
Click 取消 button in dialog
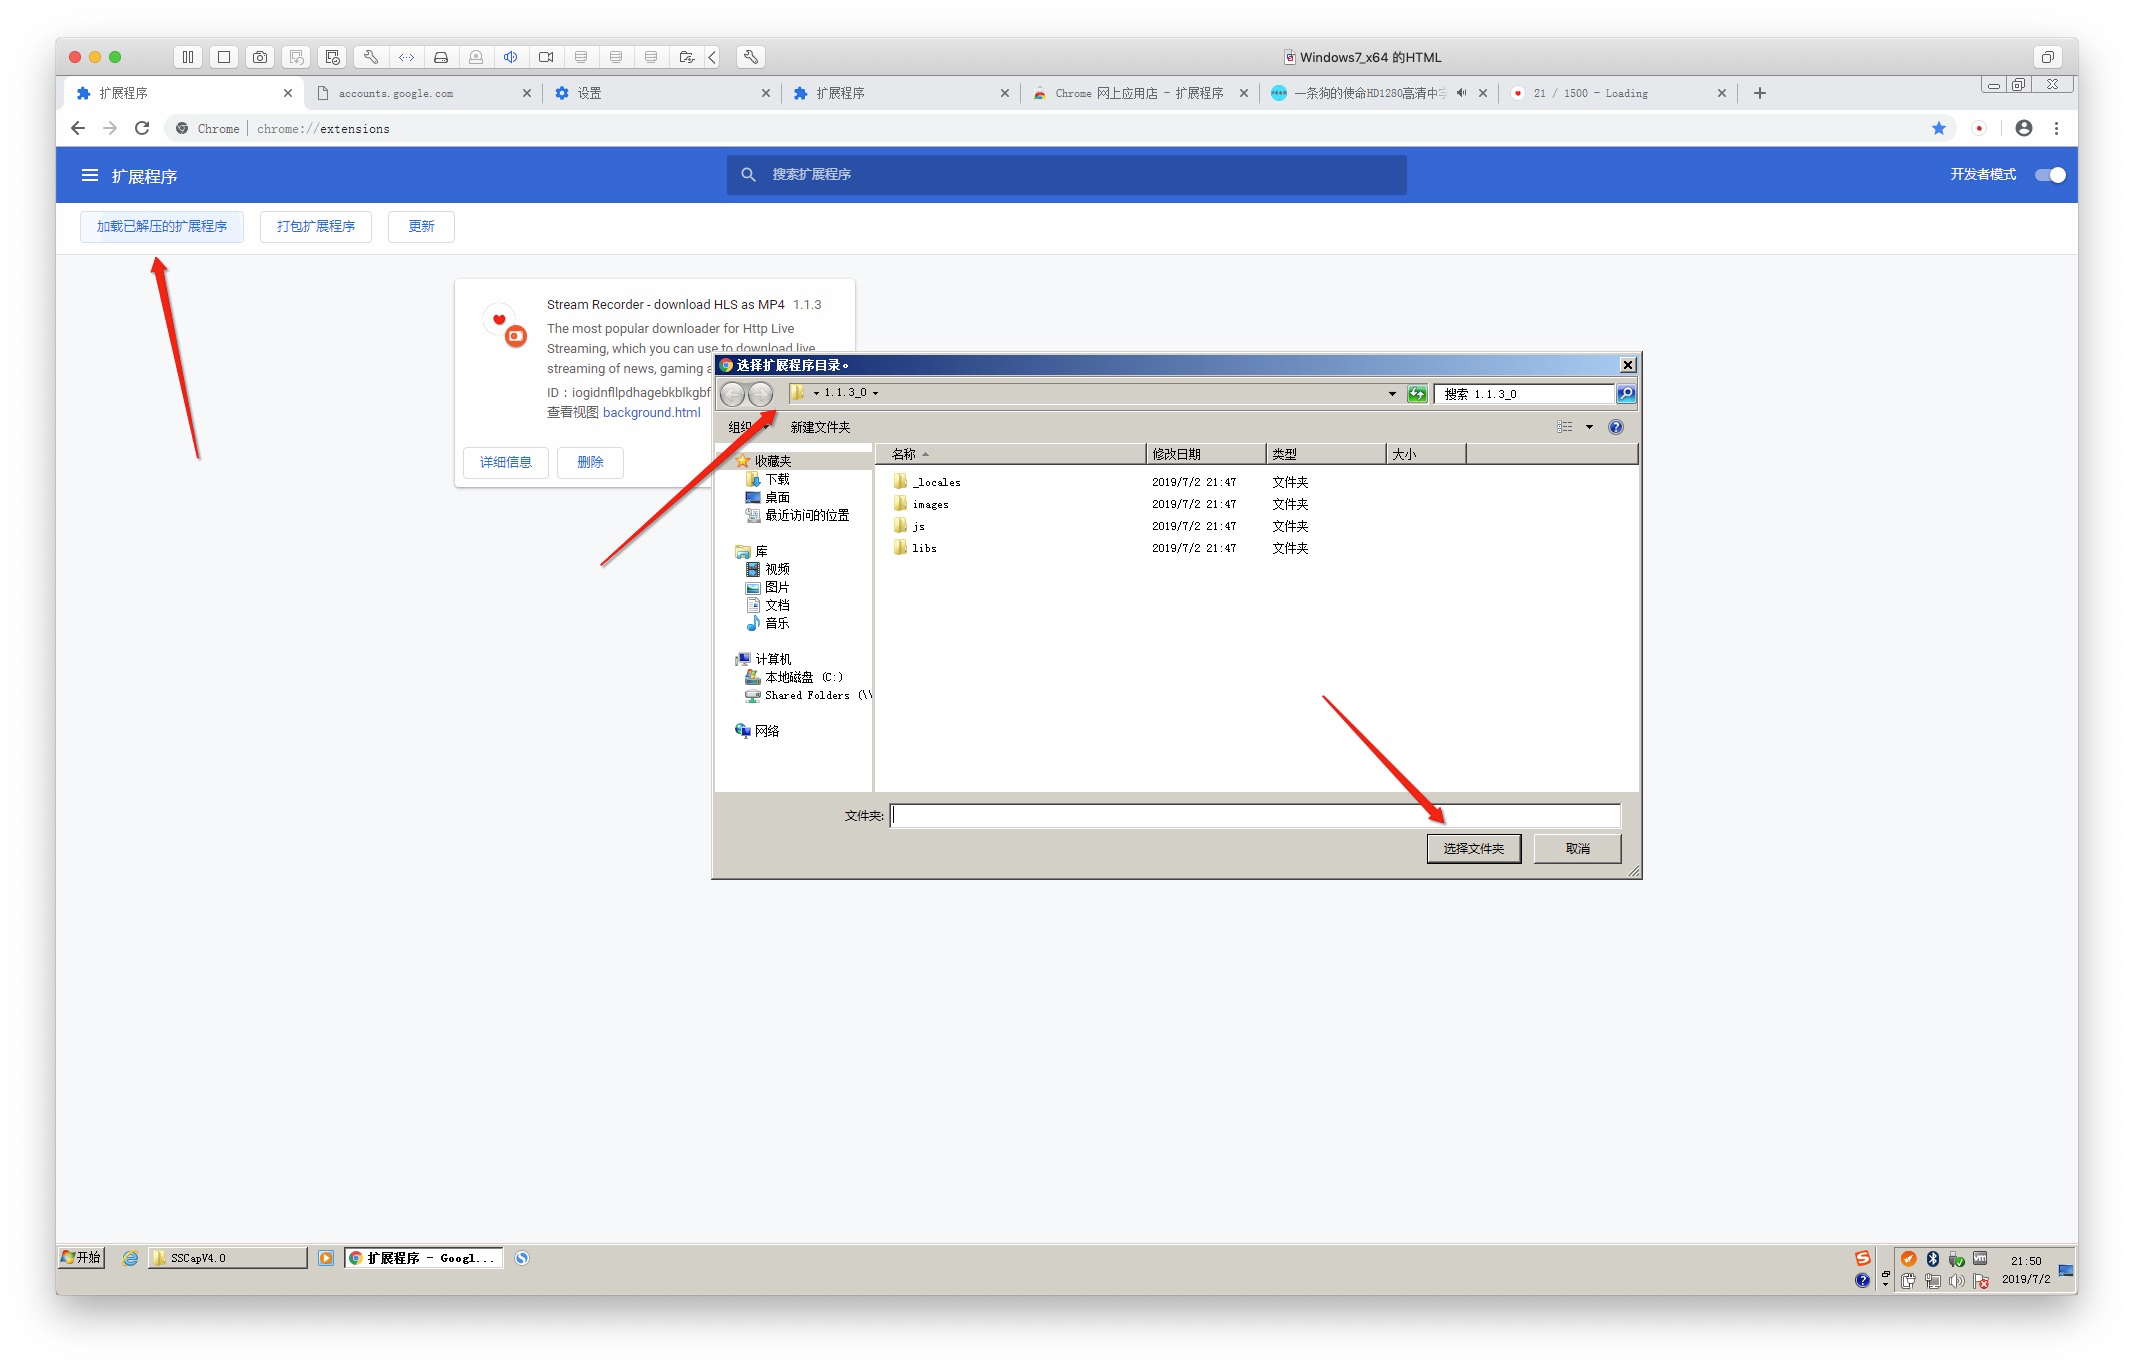coord(1577,849)
